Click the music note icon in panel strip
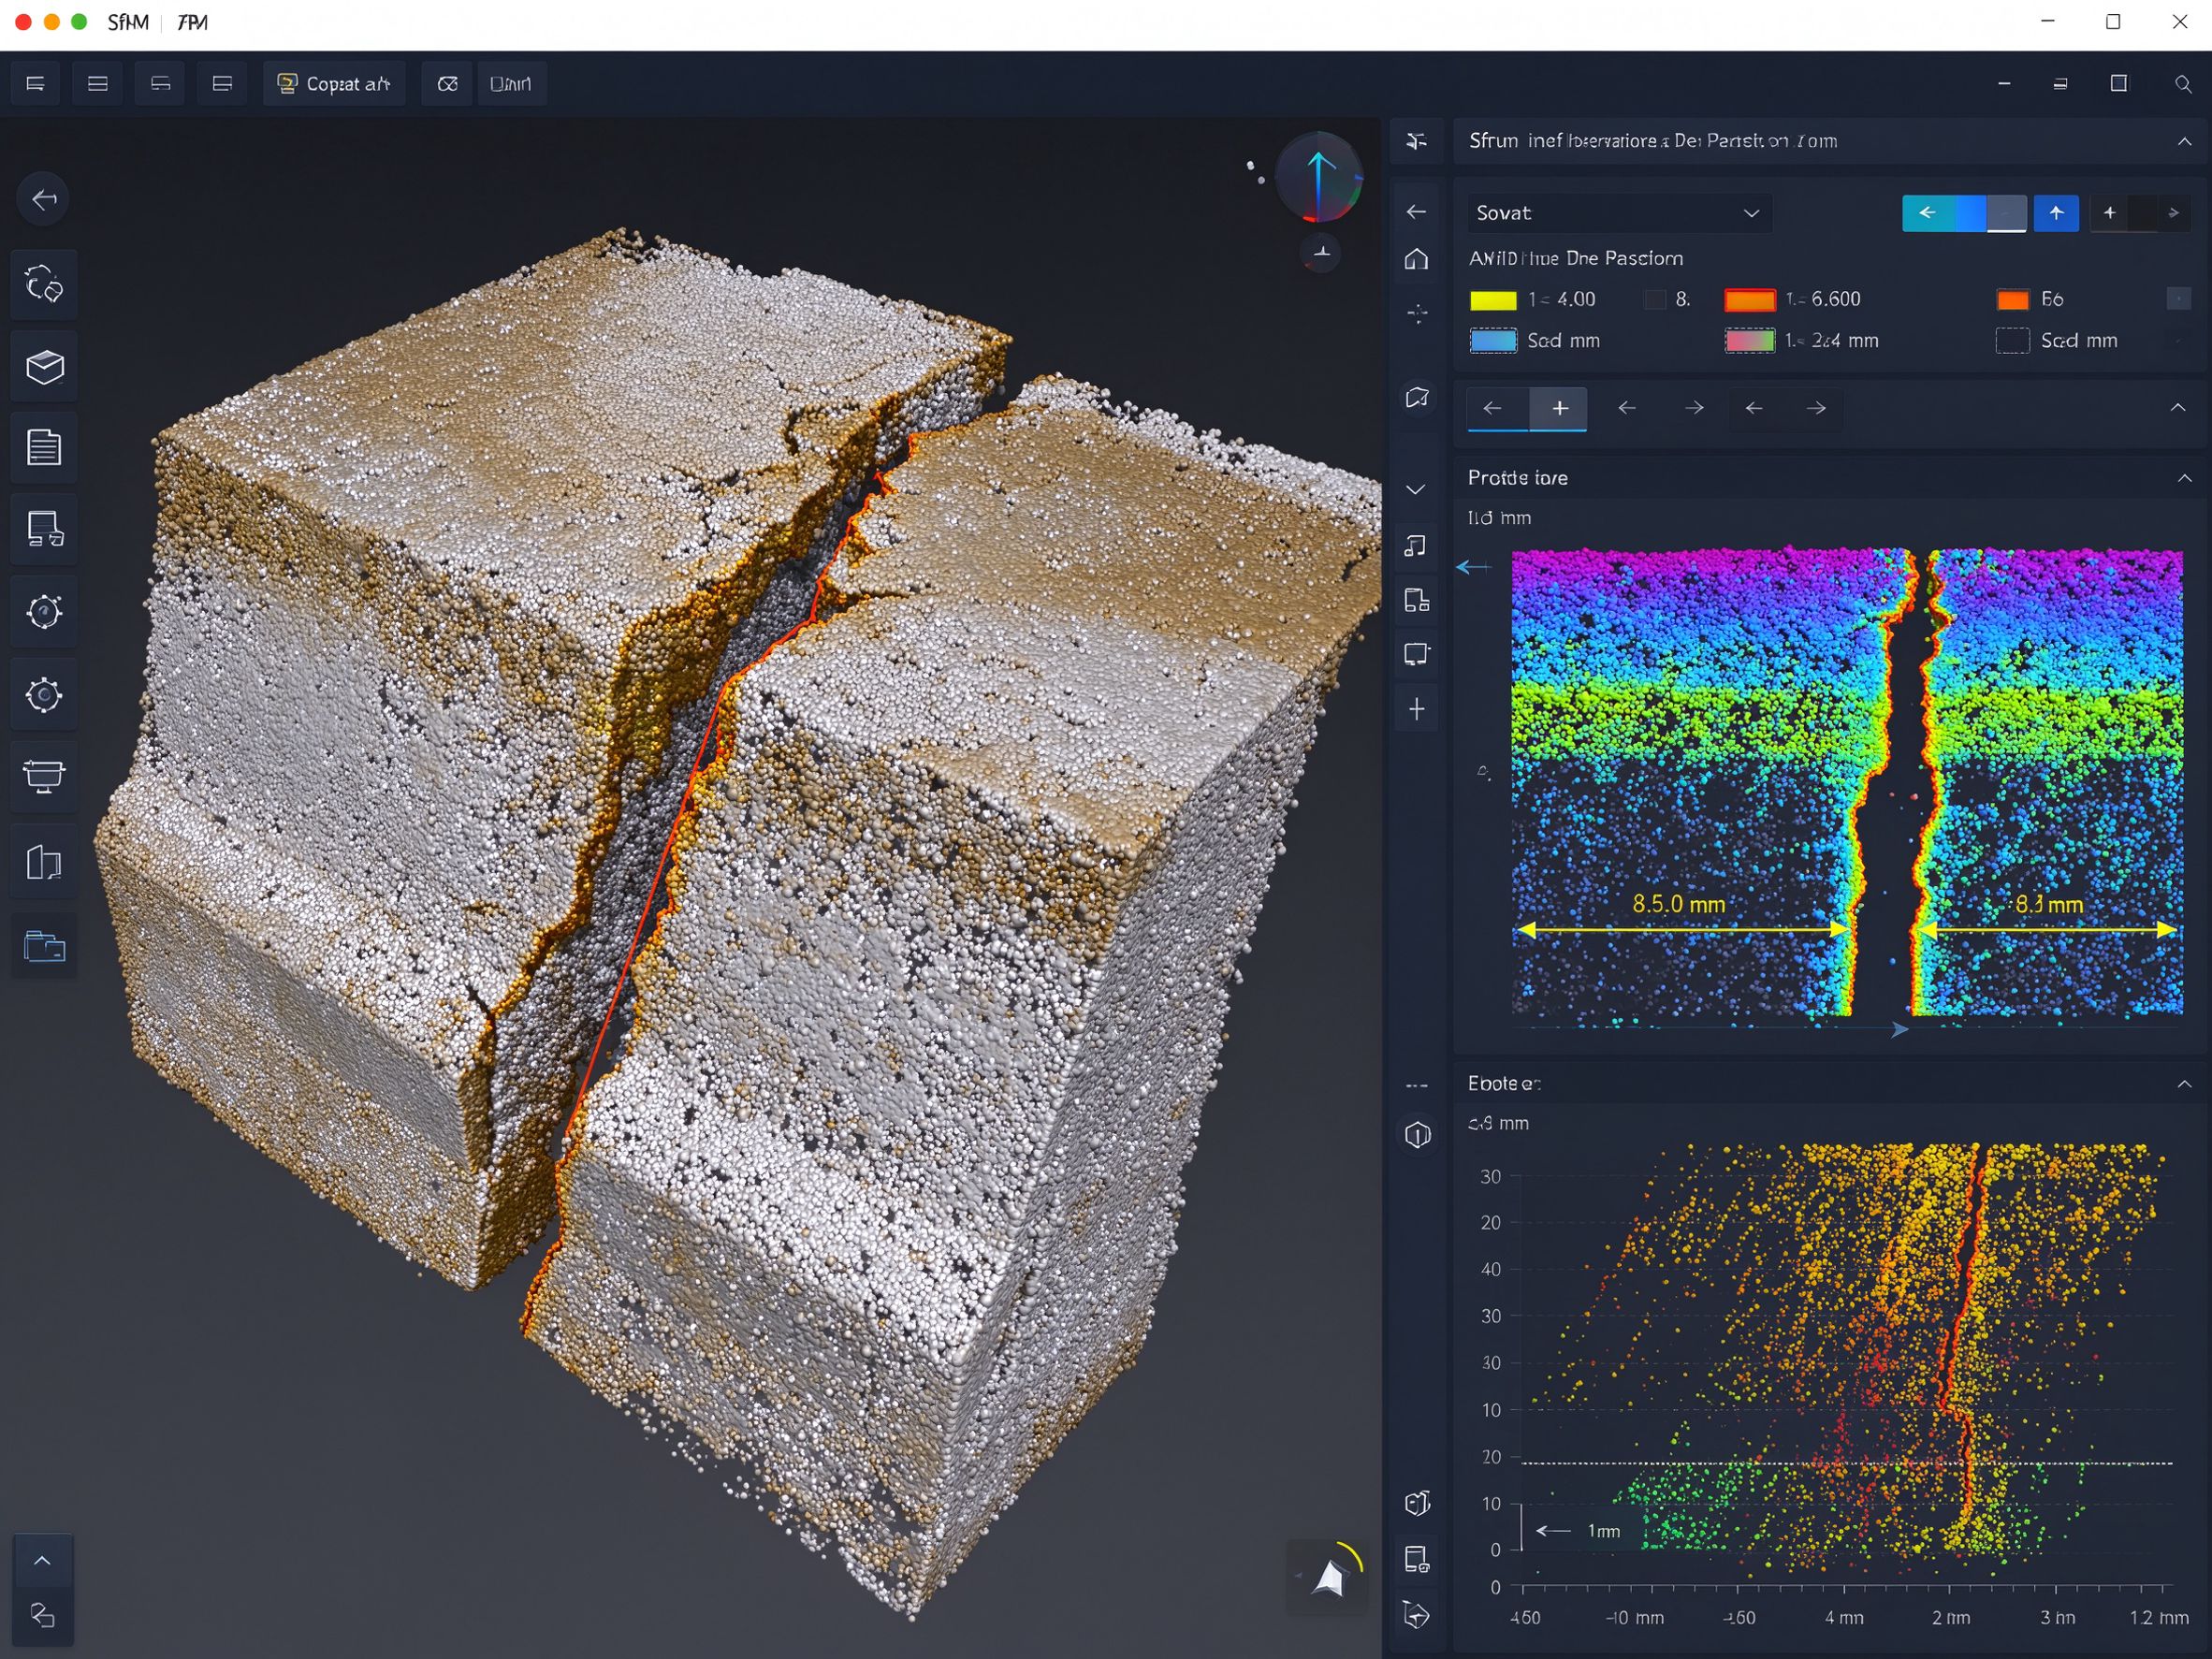Image resolution: width=2212 pixels, height=1659 pixels. (1416, 545)
